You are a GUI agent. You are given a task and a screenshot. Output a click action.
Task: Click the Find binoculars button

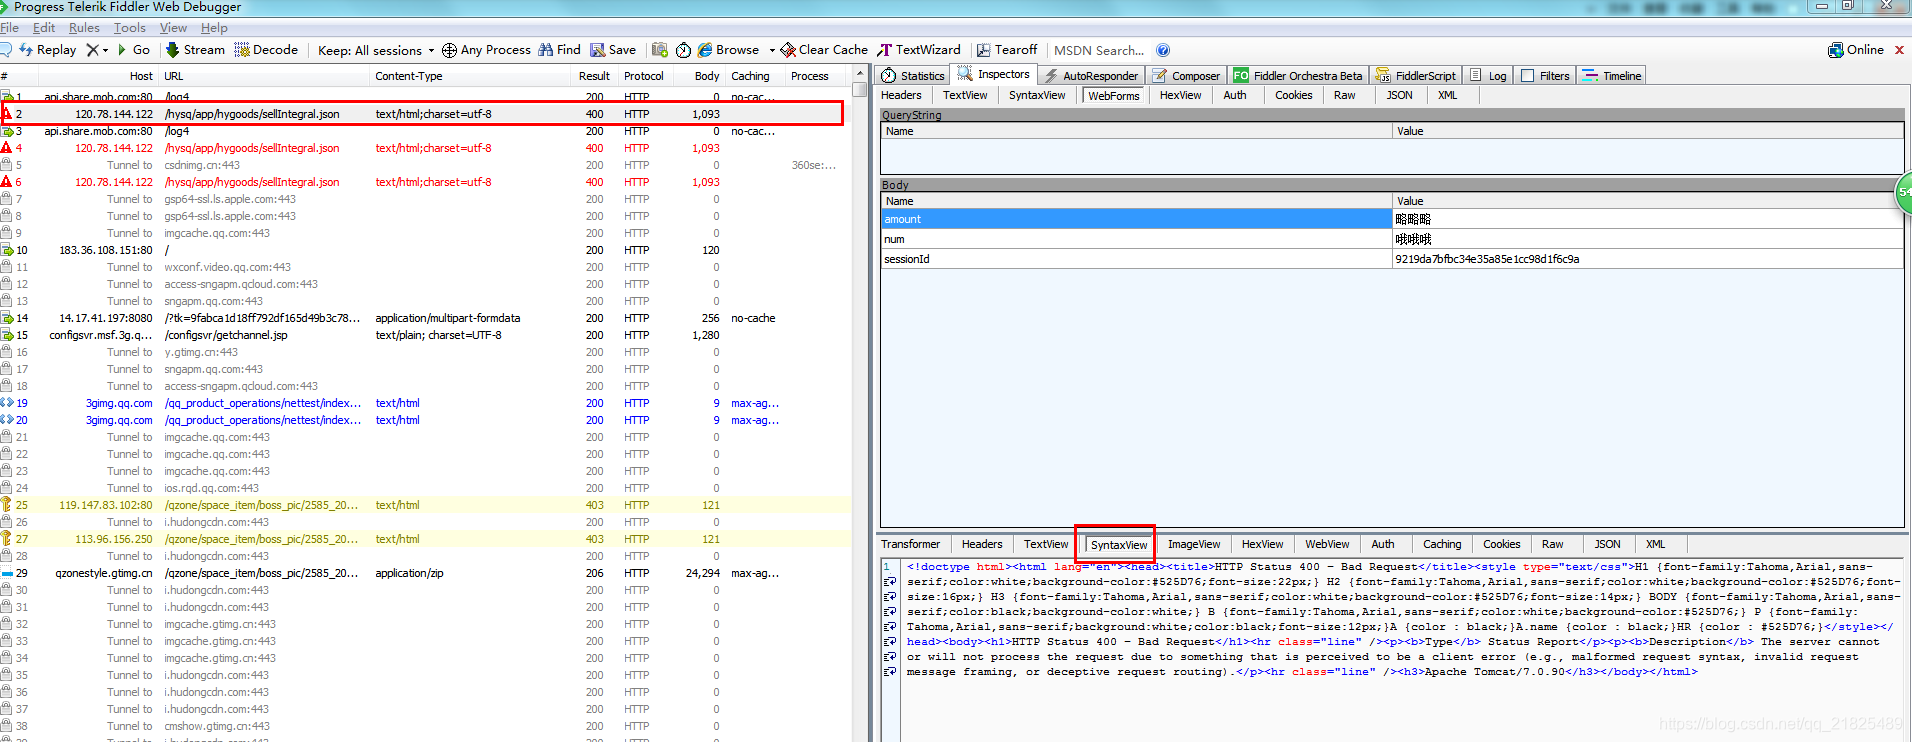pyautogui.click(x=559, y=50)
